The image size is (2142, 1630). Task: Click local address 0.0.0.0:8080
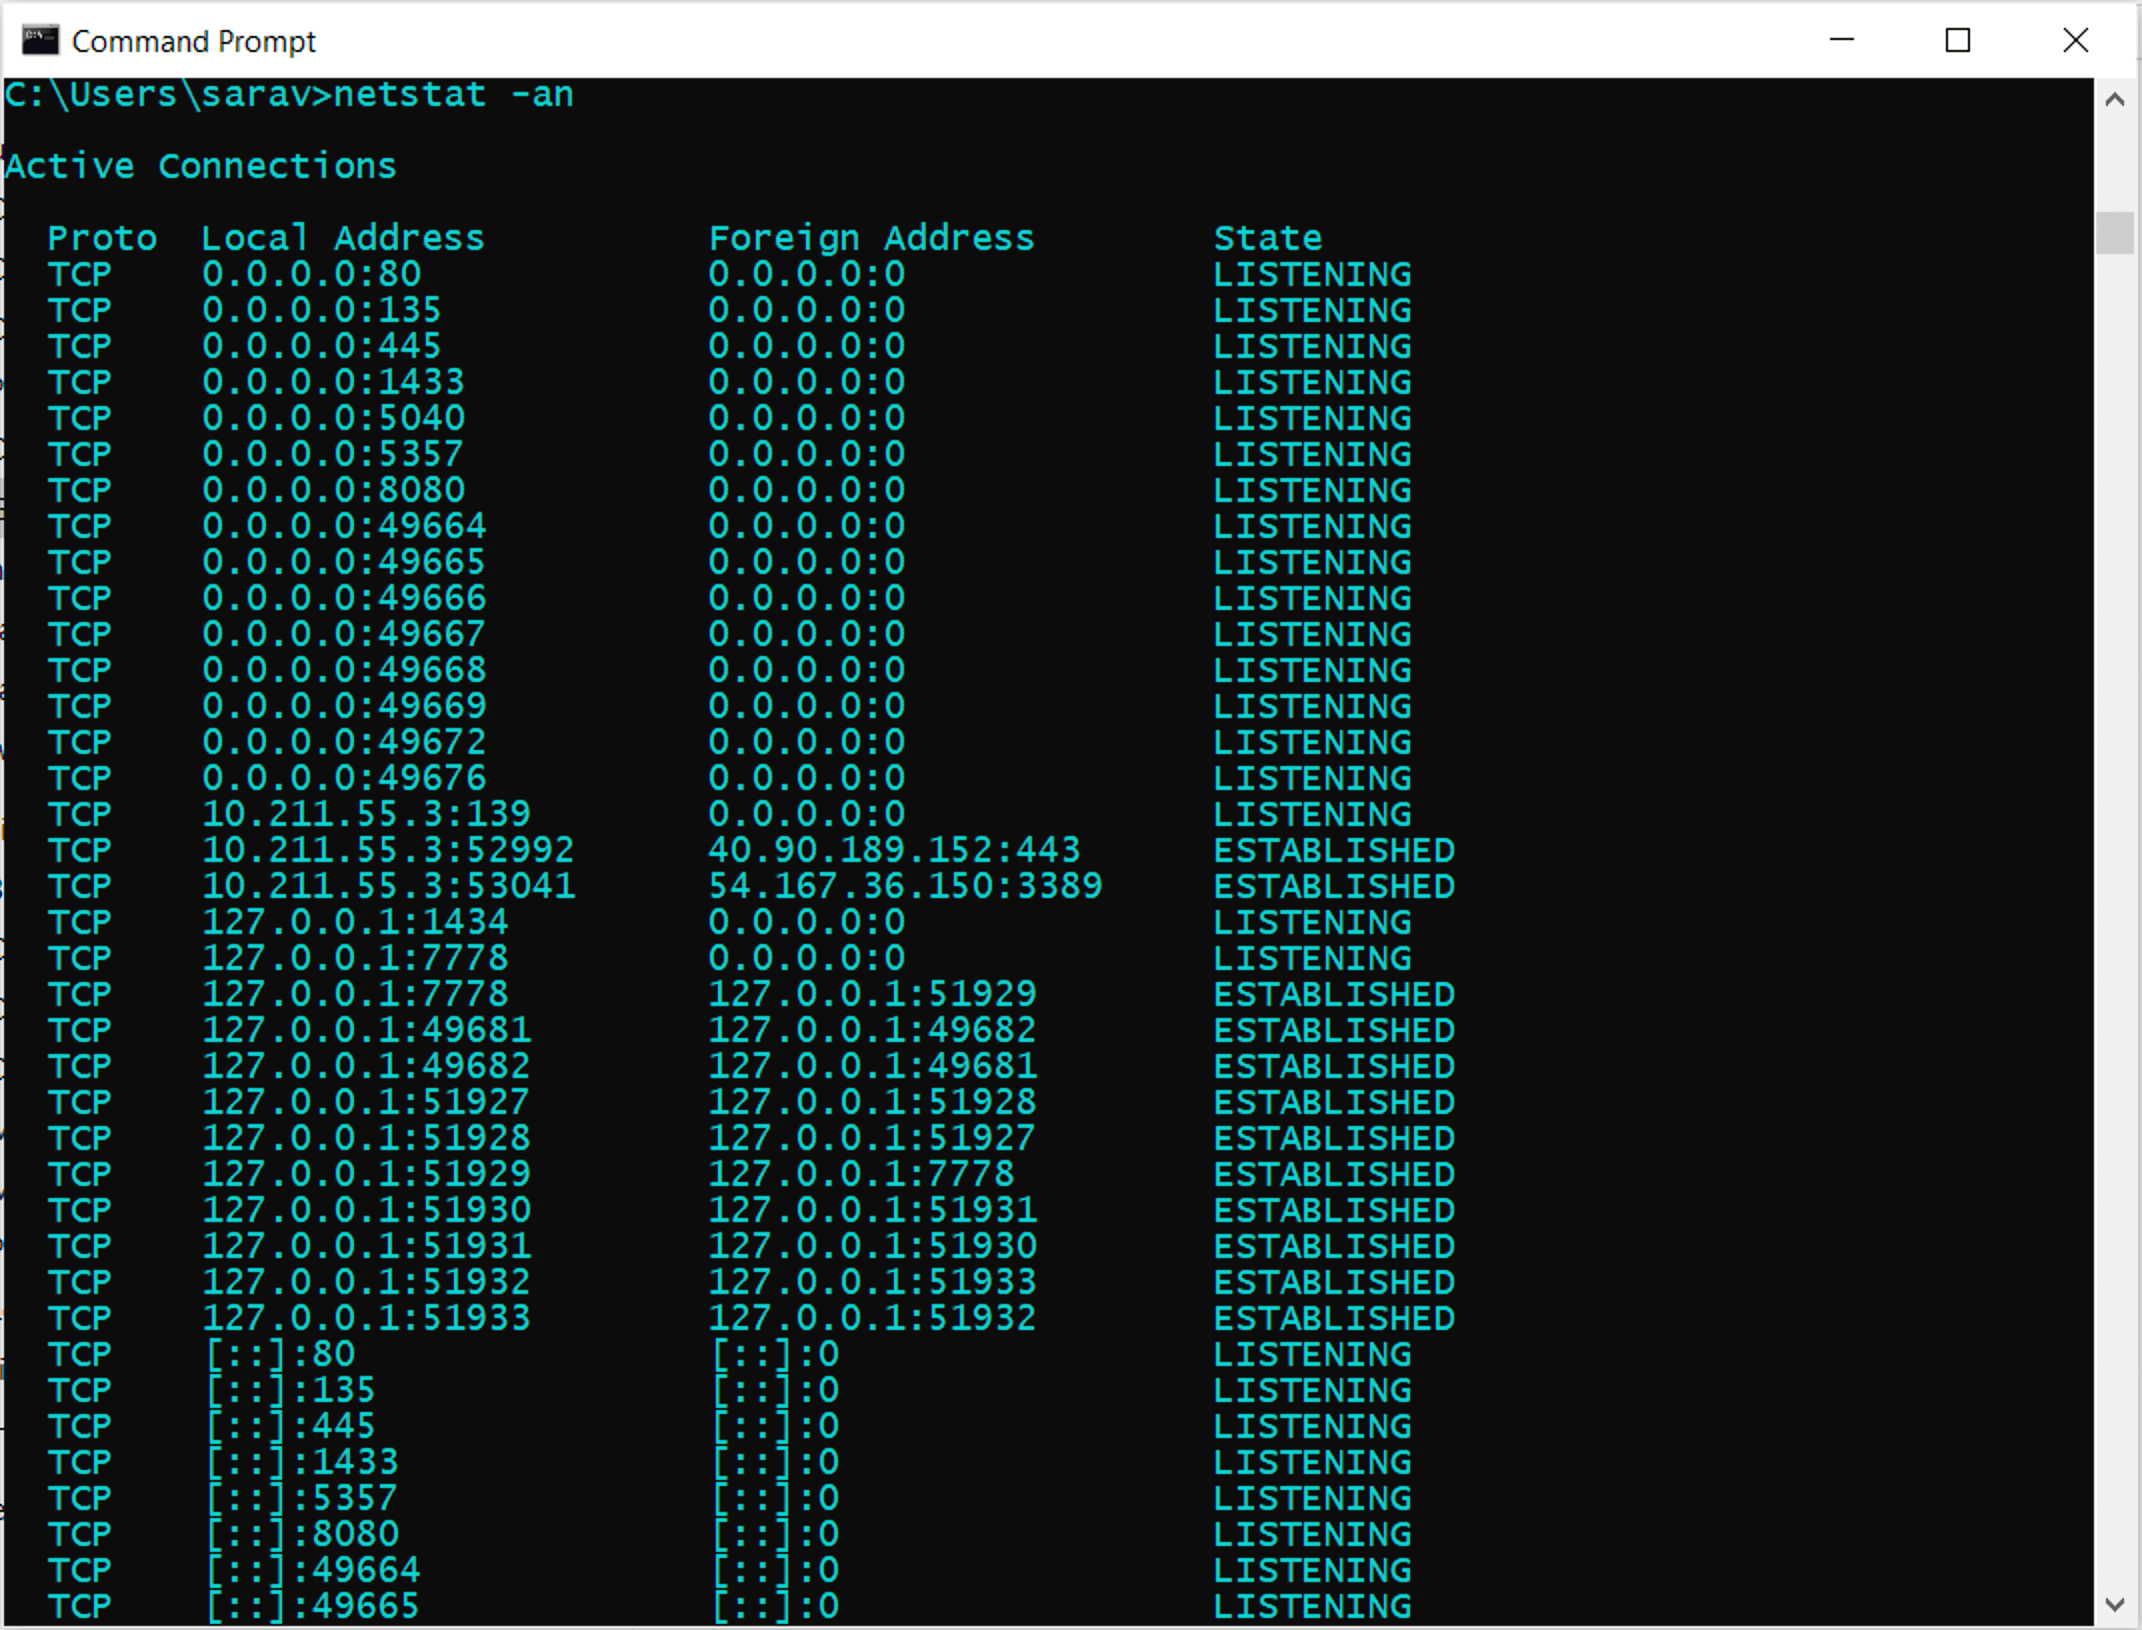333,490
